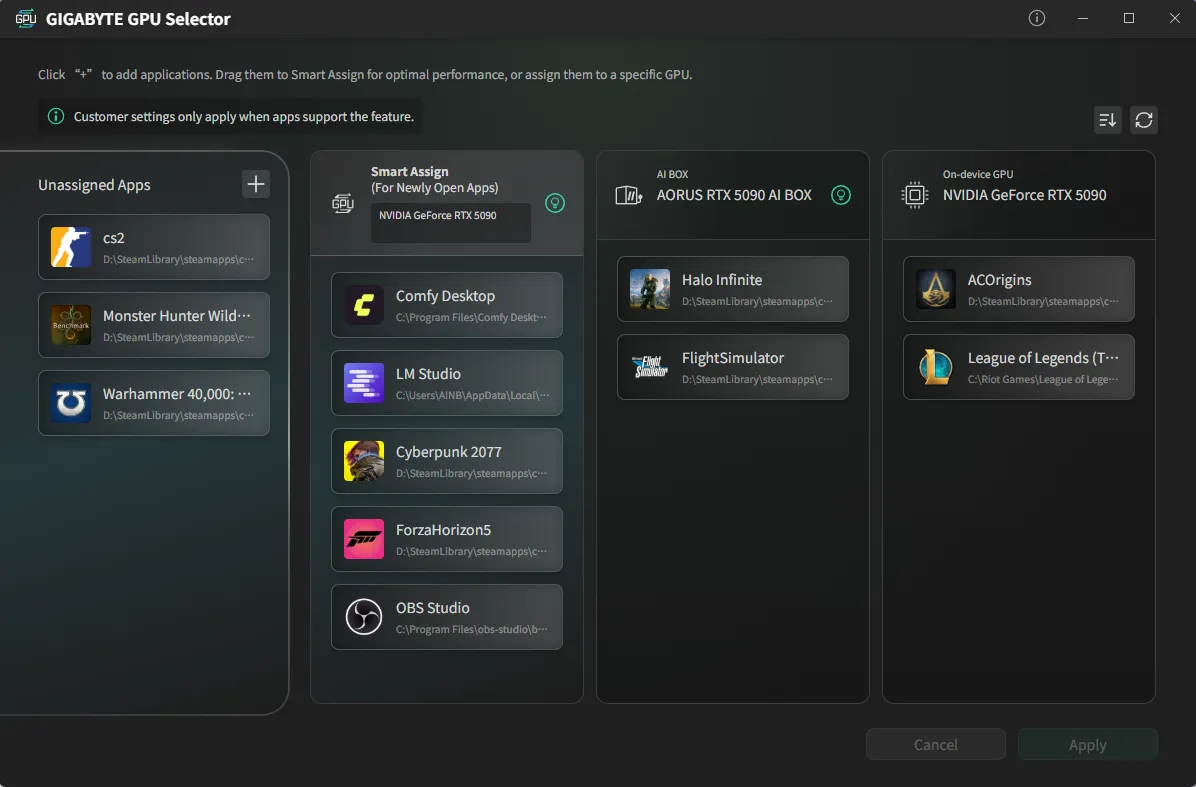Minimize the GPU Selector window

tap(1082, 18)
